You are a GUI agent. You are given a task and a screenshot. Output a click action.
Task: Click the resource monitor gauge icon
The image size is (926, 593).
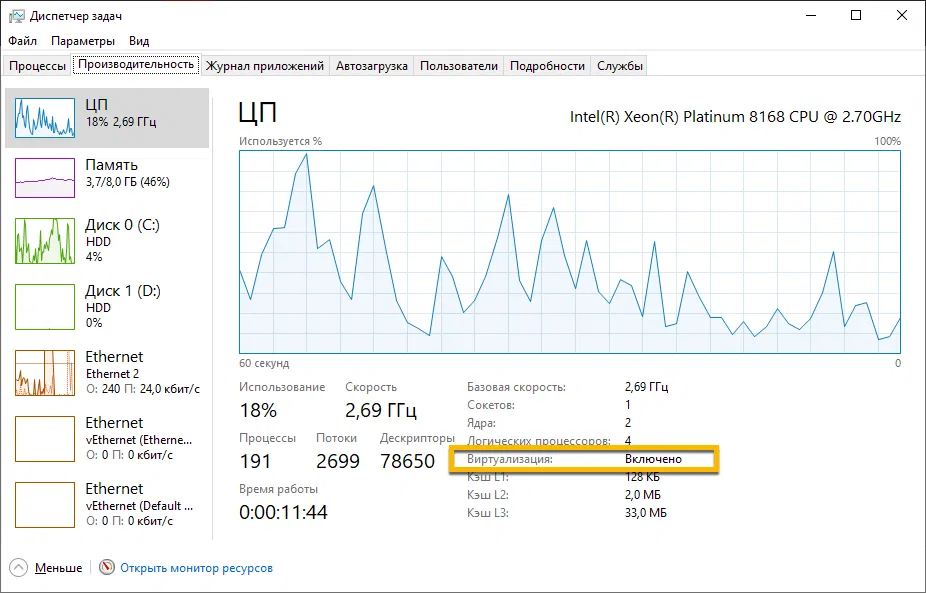(x=107, y=568)
